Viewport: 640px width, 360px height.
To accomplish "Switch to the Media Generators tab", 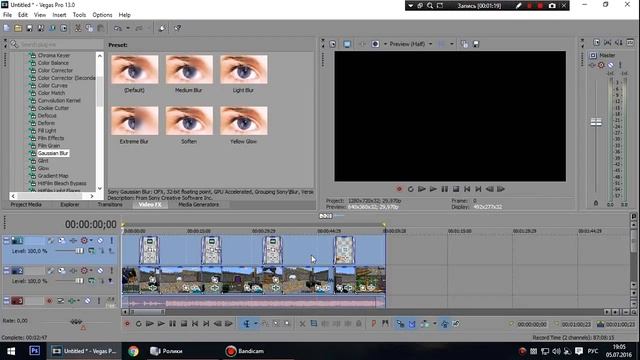I will [198, 204].
